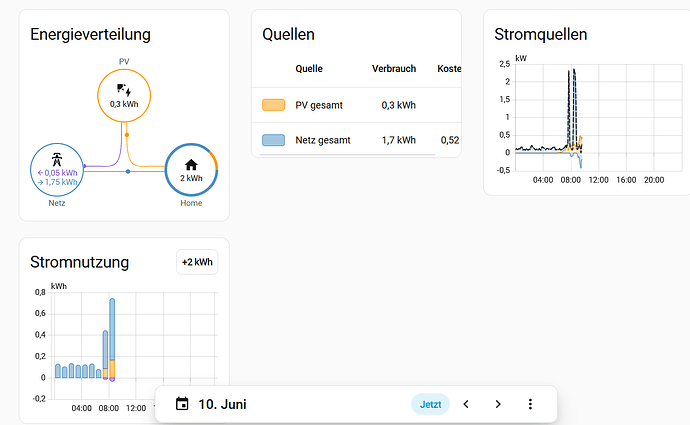
Task: Go to next day with right chevron
Action: click(x=498, y=404)
